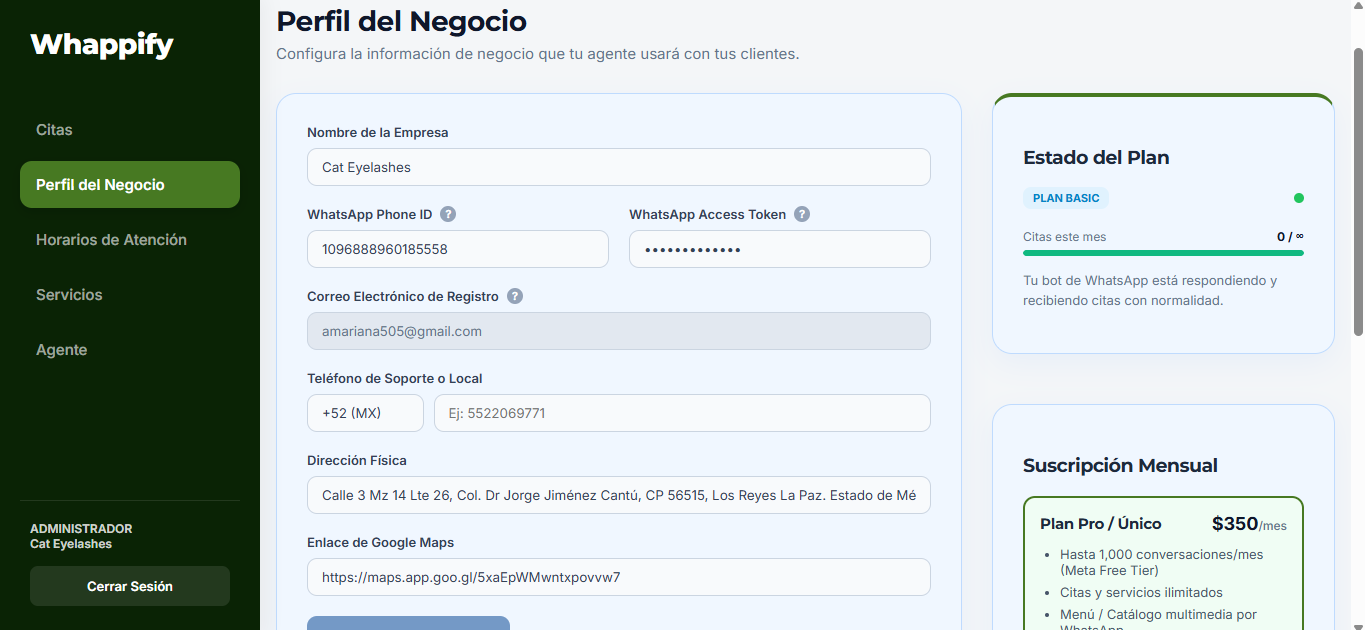Screen dimensions: 1365x630
Task: Click the Citas este mes progress bar
Action: pos(1163,253)
